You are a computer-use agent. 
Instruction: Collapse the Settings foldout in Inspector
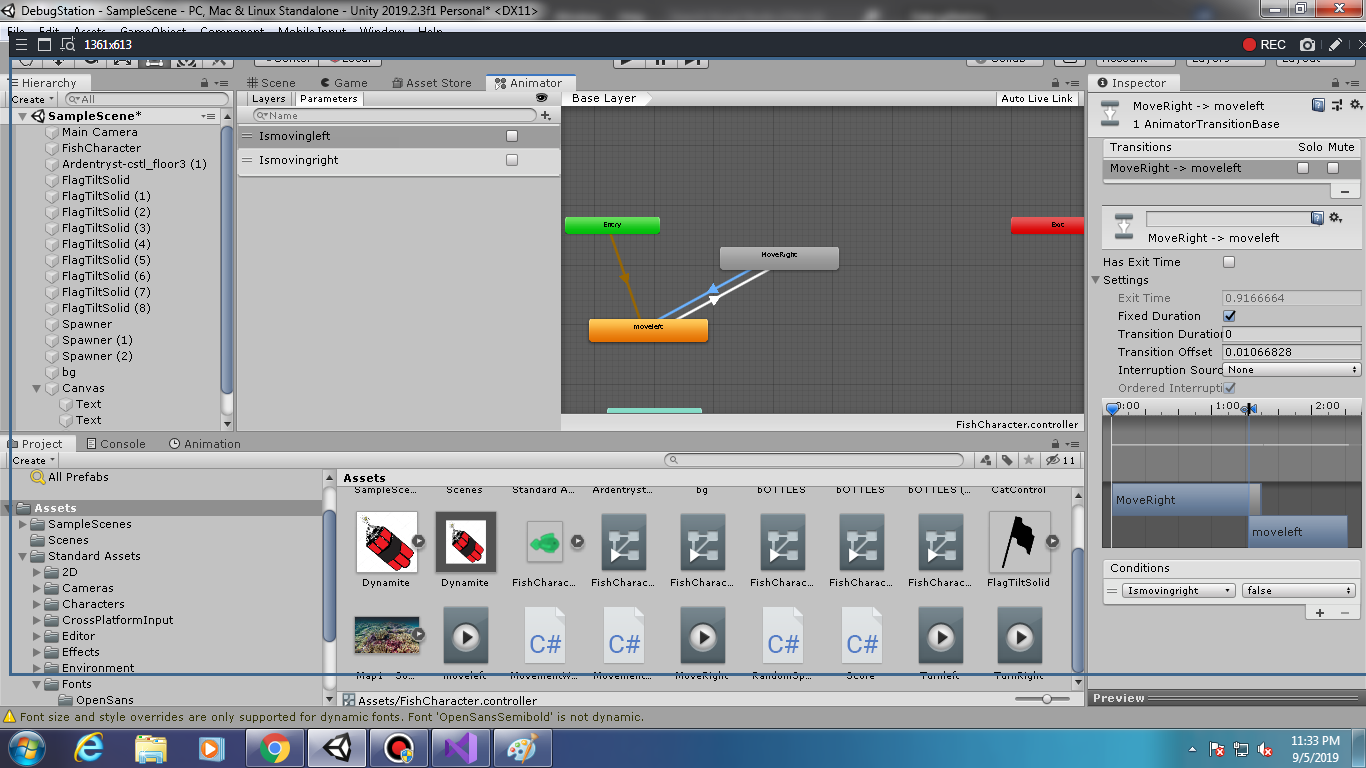1096,280
